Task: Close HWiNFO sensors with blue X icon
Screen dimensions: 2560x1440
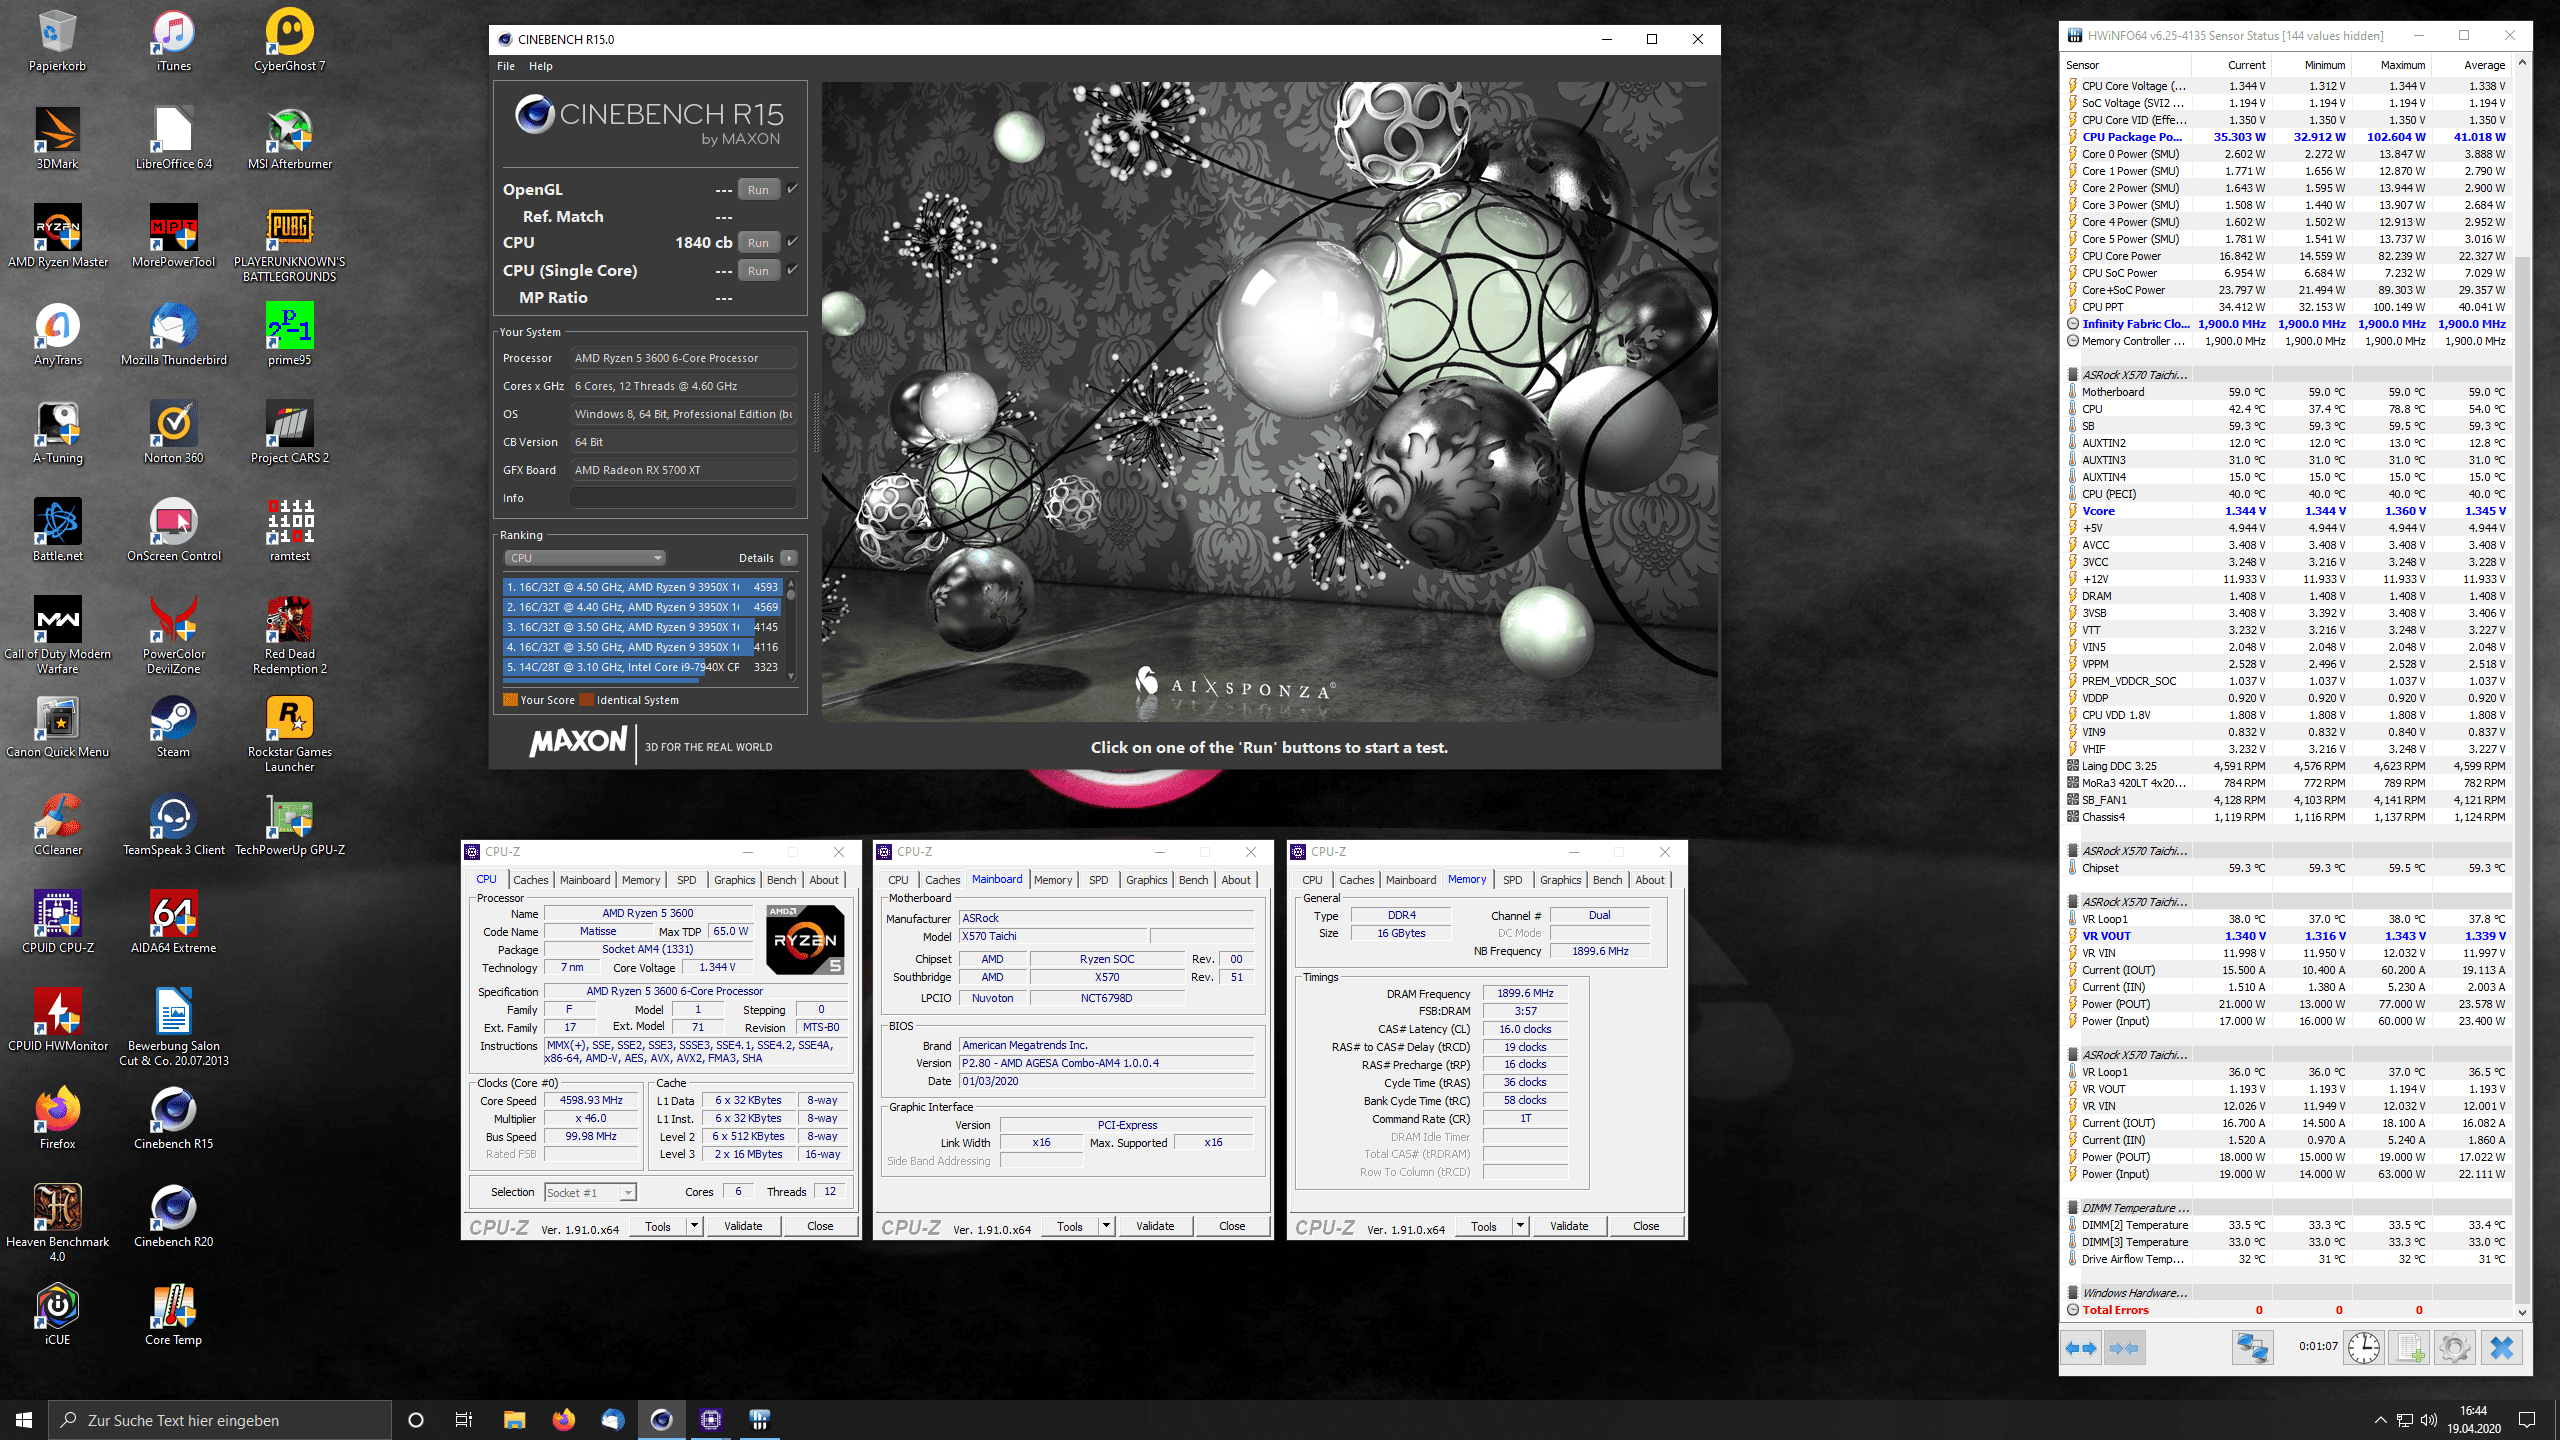Action: pos(2501,1348)
